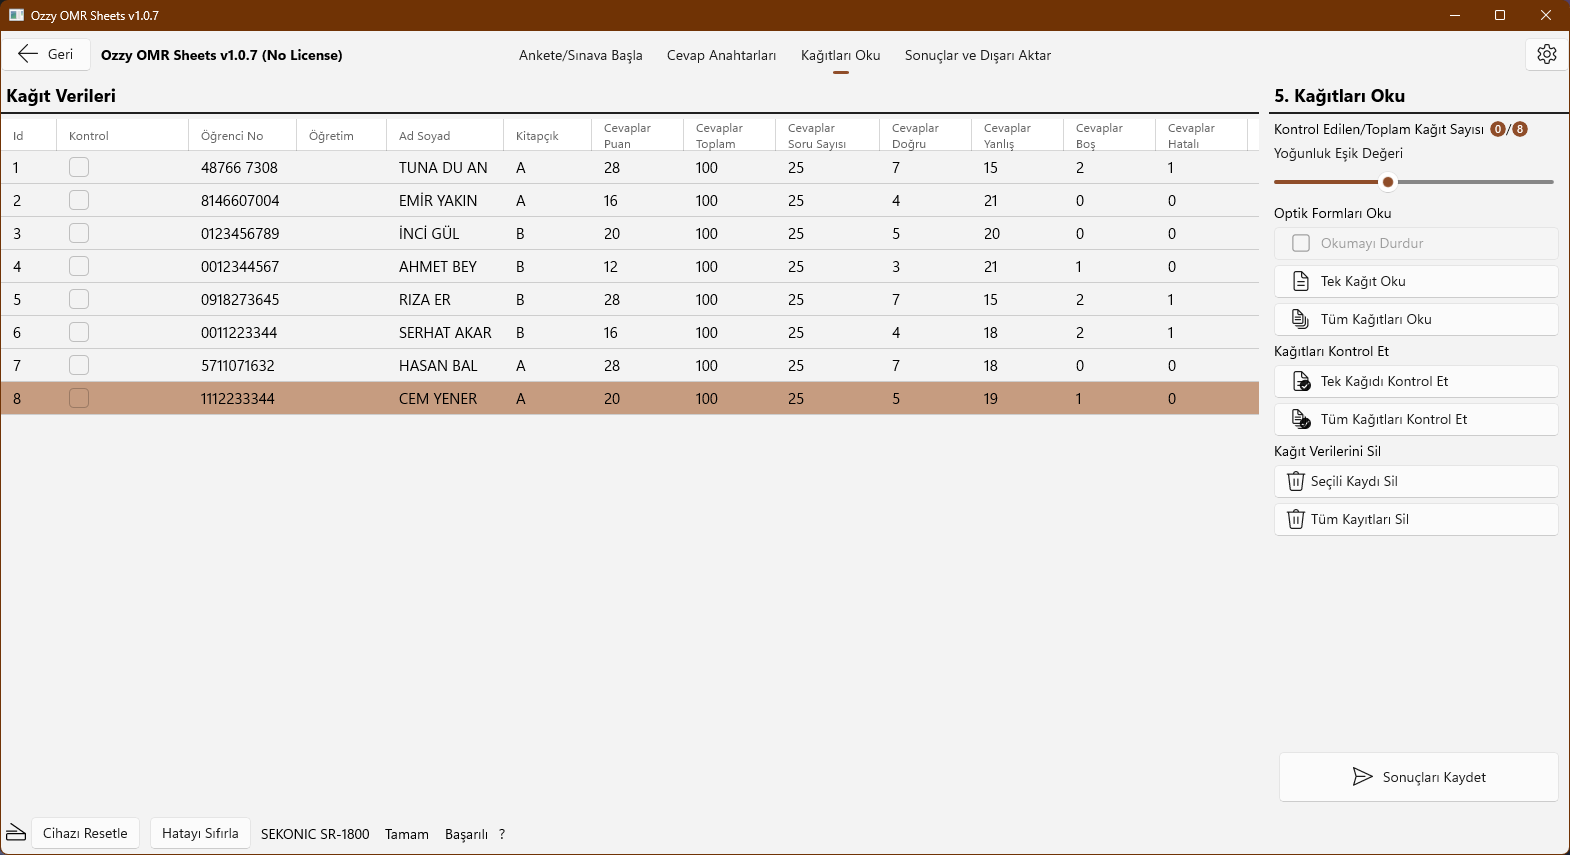Image resolution: width=1570 pixels, height=855 pixels.
Task: Open settings gear icon
Action: point(1546,54)
